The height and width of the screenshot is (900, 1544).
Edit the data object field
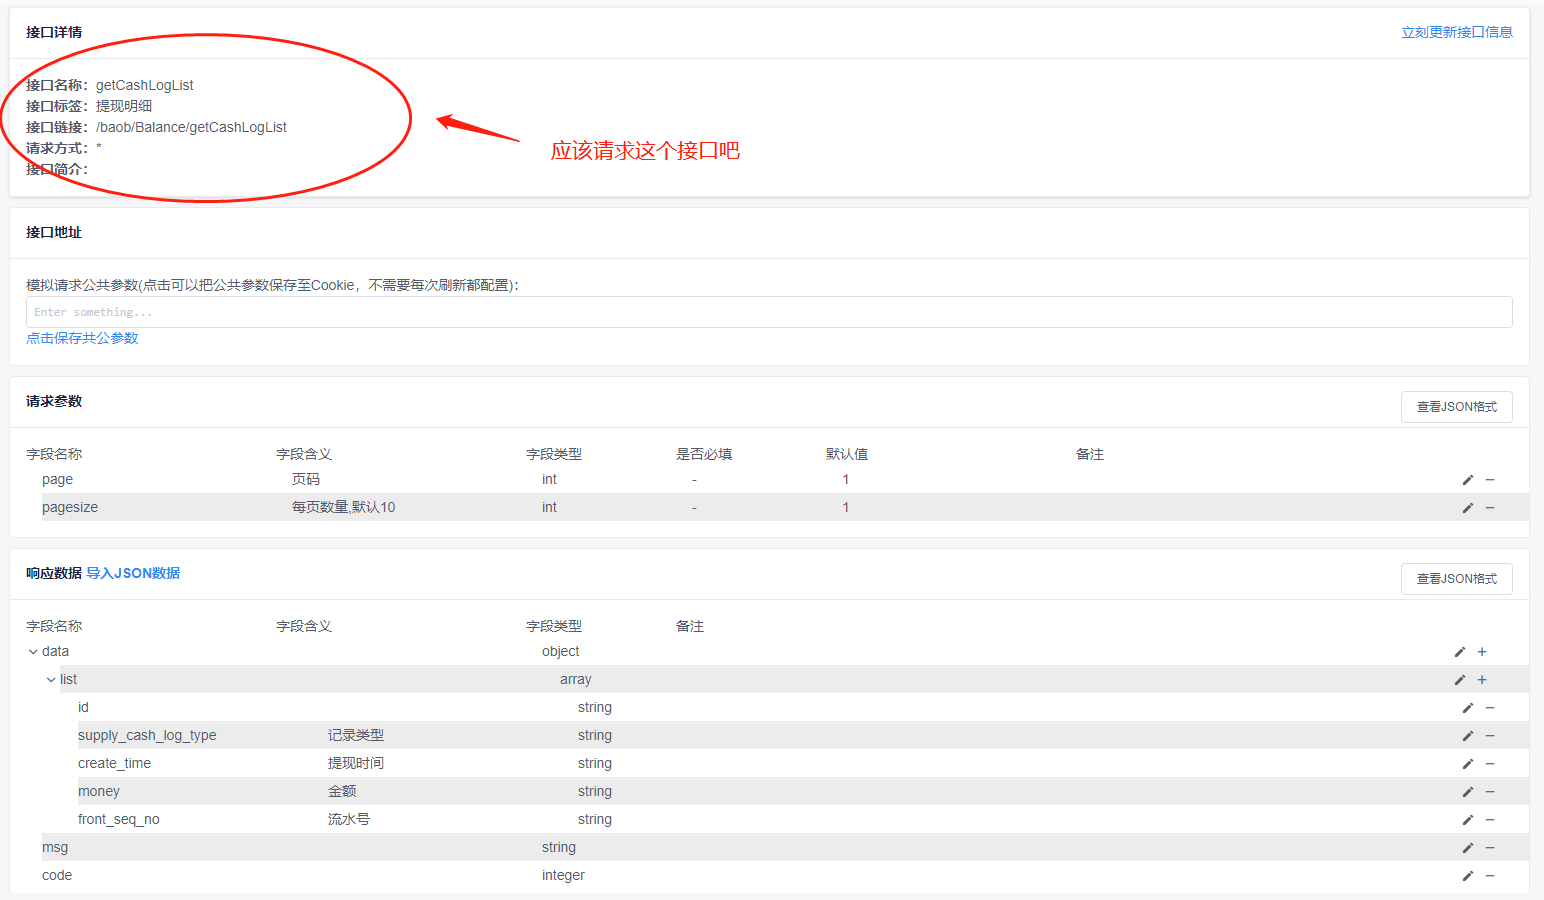click(1460, 652)
